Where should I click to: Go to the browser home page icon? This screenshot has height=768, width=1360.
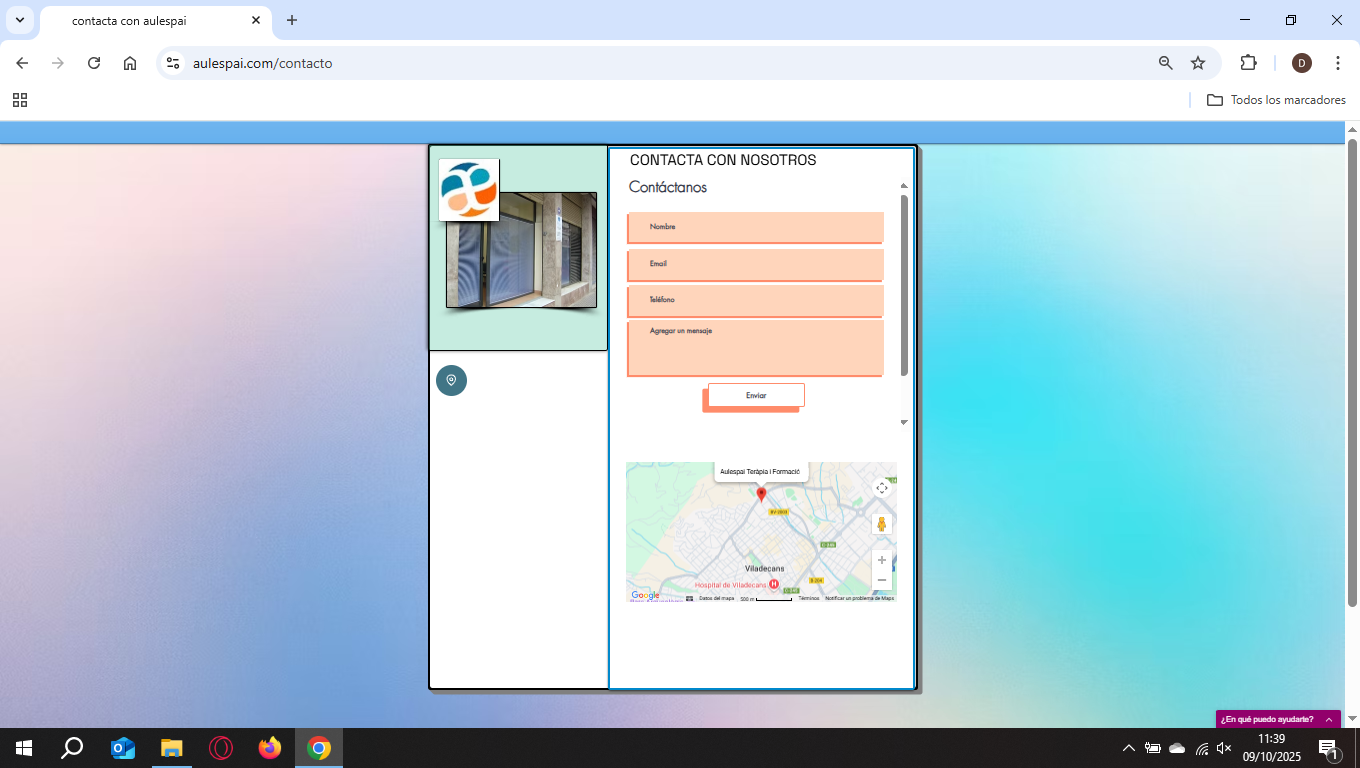click(x=130, y=63)
